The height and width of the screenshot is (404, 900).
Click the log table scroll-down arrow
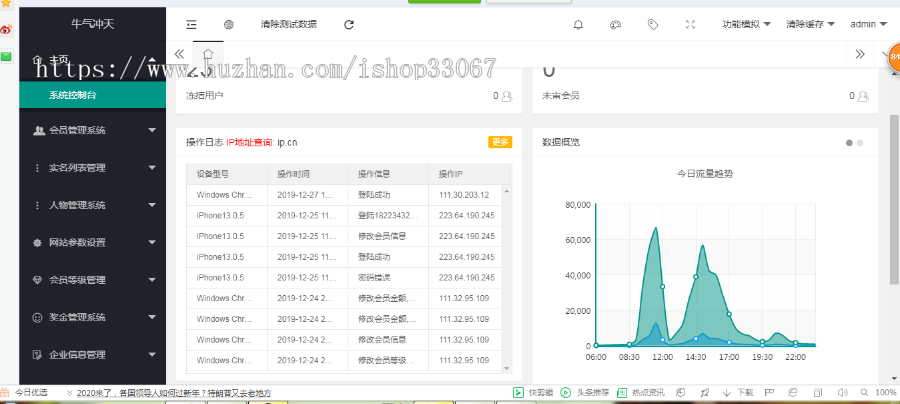tap(506, 368)
